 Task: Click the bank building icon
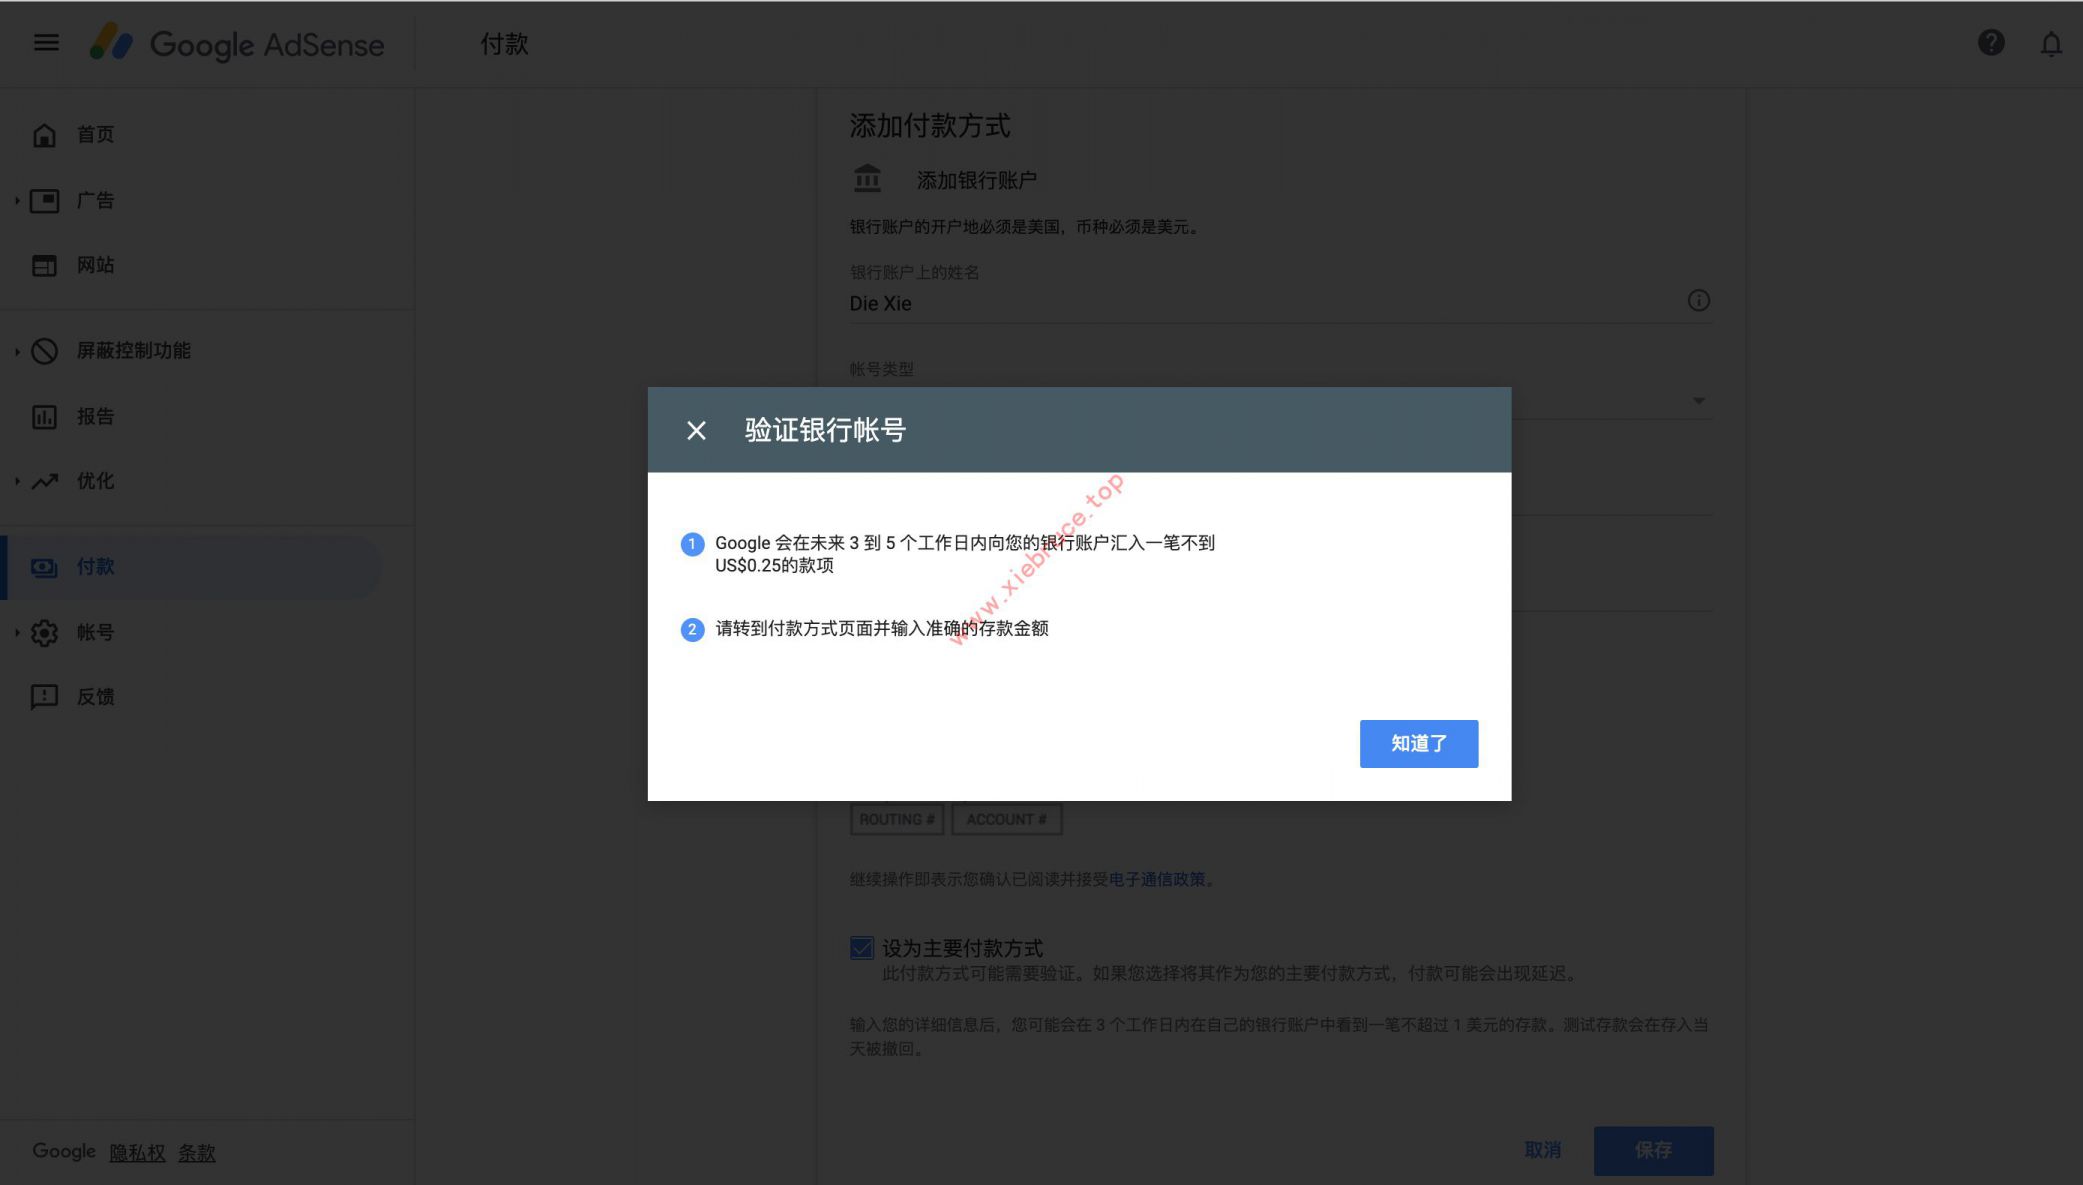(867, 179)
